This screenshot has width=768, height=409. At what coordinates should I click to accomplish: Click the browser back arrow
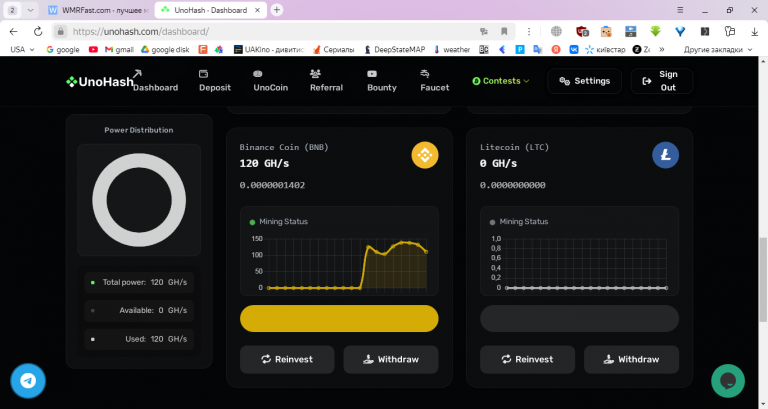(13, 31)
